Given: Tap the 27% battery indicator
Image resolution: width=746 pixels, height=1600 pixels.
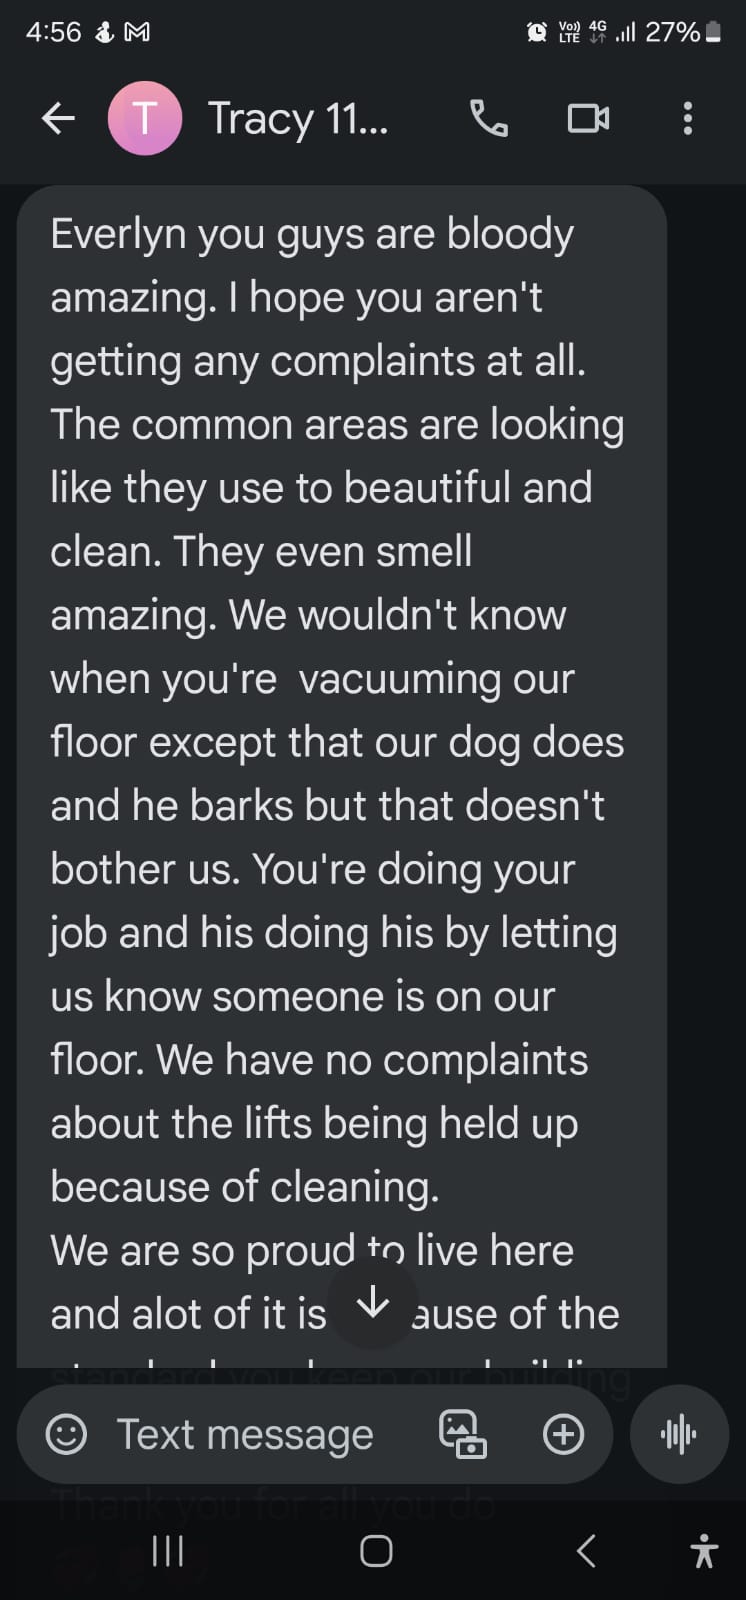Looking at the screenshot, I should [x=682, y=32].
